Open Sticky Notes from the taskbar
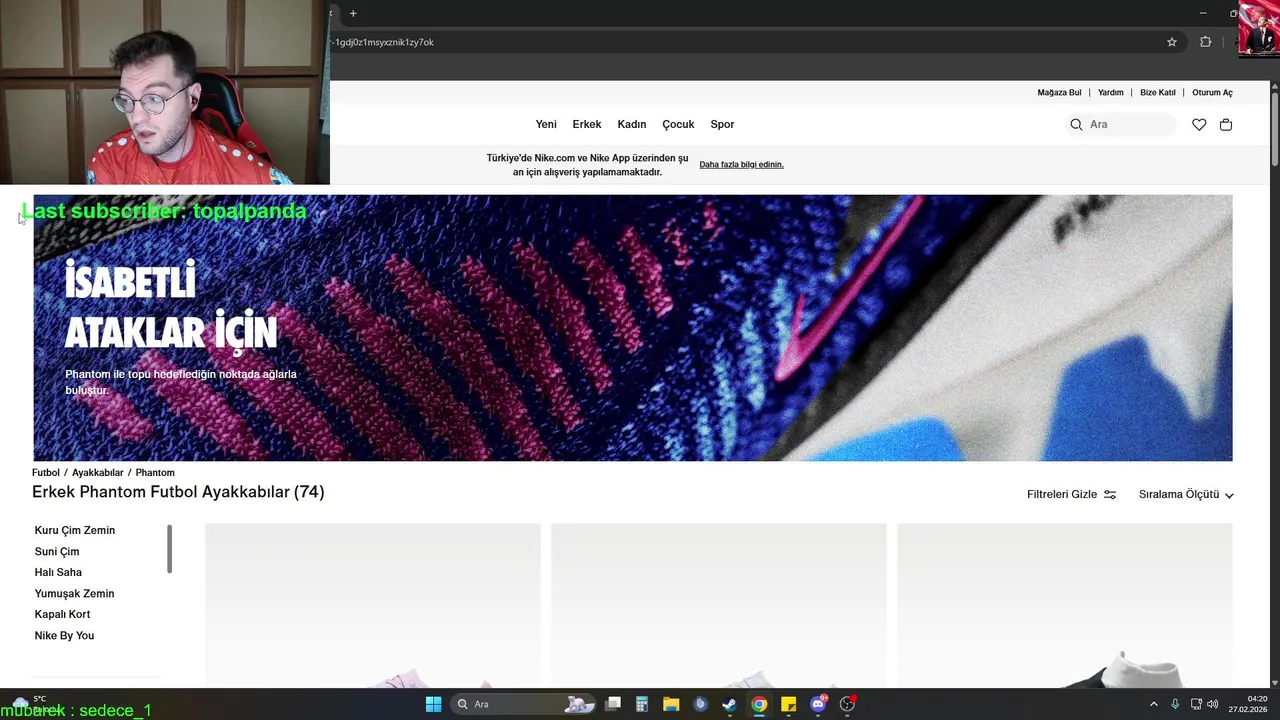Image resolution: width=1280 pixels, height=720 pixels. pos(788,704)
